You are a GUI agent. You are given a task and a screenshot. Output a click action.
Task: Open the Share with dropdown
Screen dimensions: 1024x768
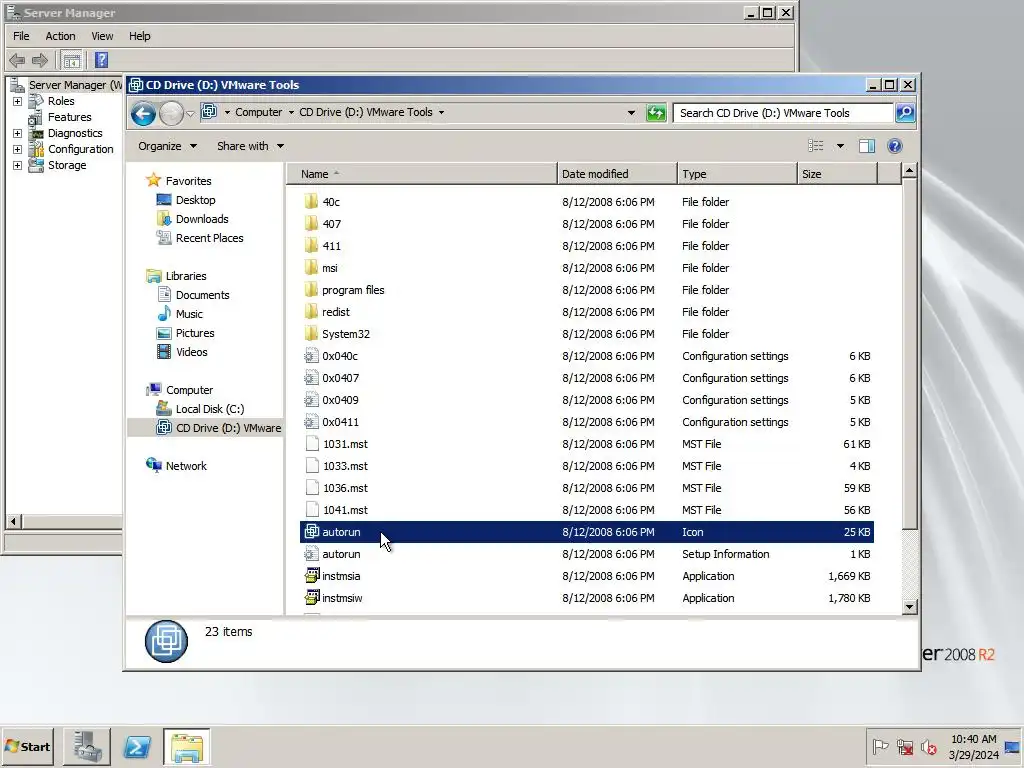(x=250, y=146)
